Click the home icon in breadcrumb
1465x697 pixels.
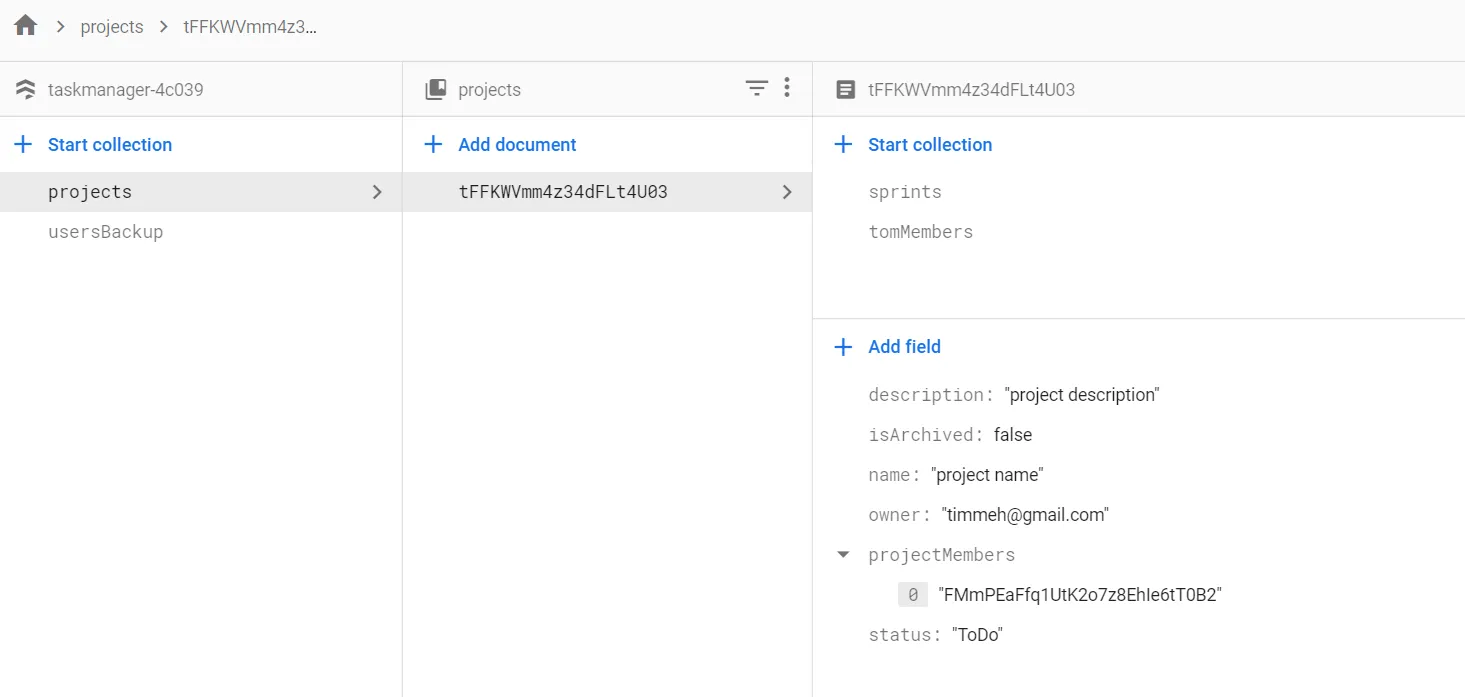[x=26, y=26]
